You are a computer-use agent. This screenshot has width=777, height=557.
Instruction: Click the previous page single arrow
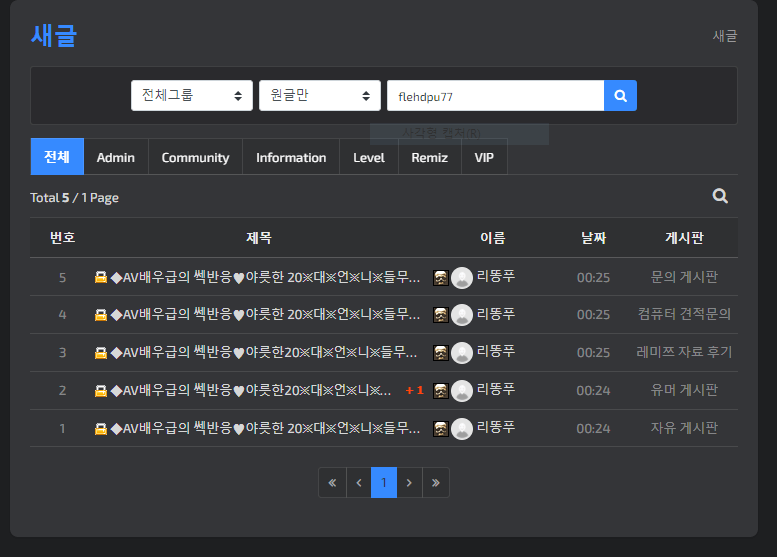359,483
